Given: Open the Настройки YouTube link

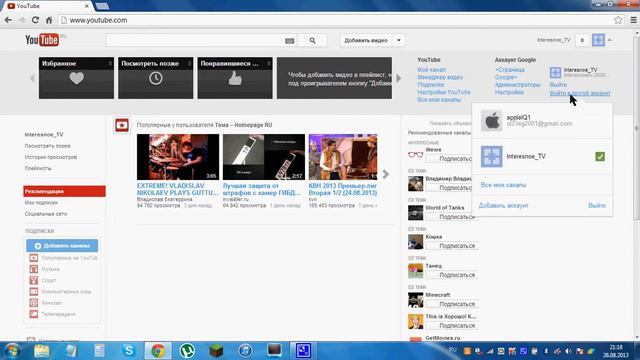Looking at the screenshot, I should click(x=444, y=92).
